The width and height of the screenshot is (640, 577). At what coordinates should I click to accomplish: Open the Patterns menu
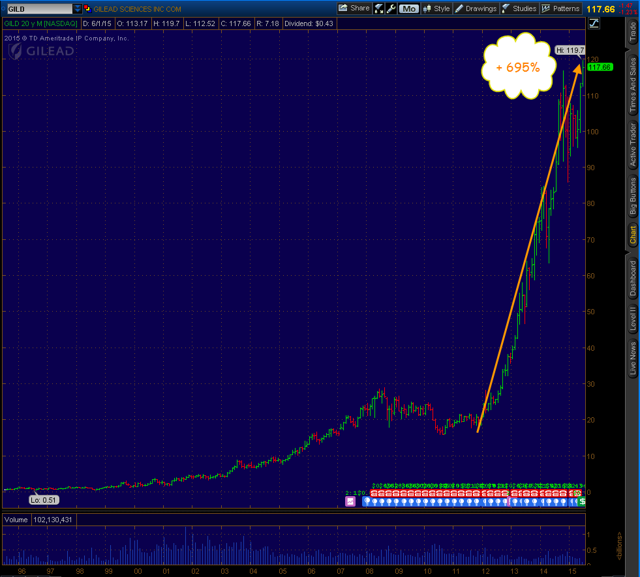tap(561, 9)
